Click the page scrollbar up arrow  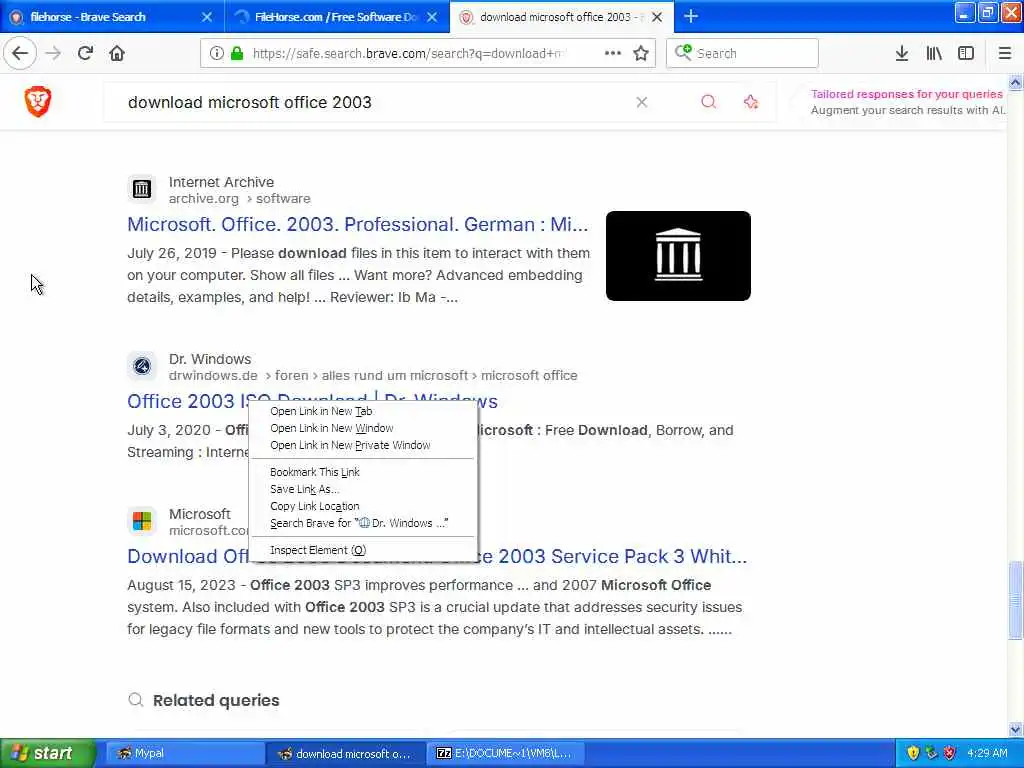(1015, 83)
